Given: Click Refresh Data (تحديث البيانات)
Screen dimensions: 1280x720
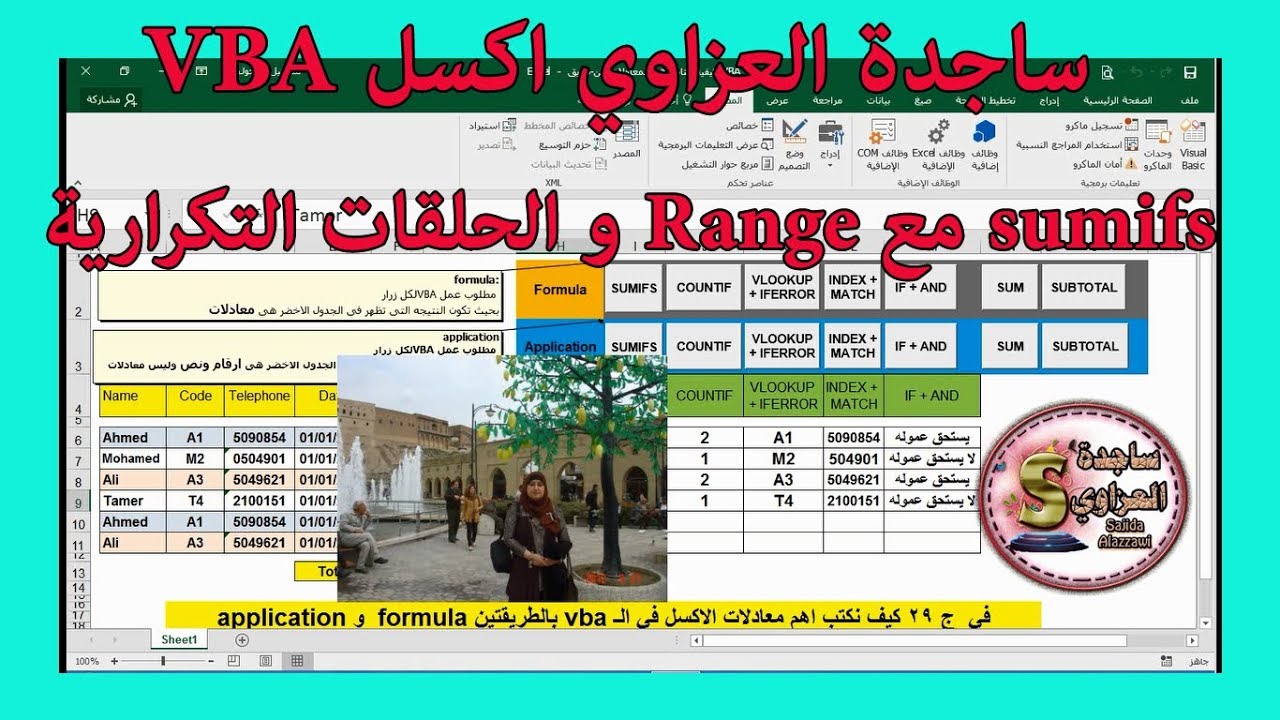Looking at the screenshot, I should pyautogui.click(x=568, y=164).
